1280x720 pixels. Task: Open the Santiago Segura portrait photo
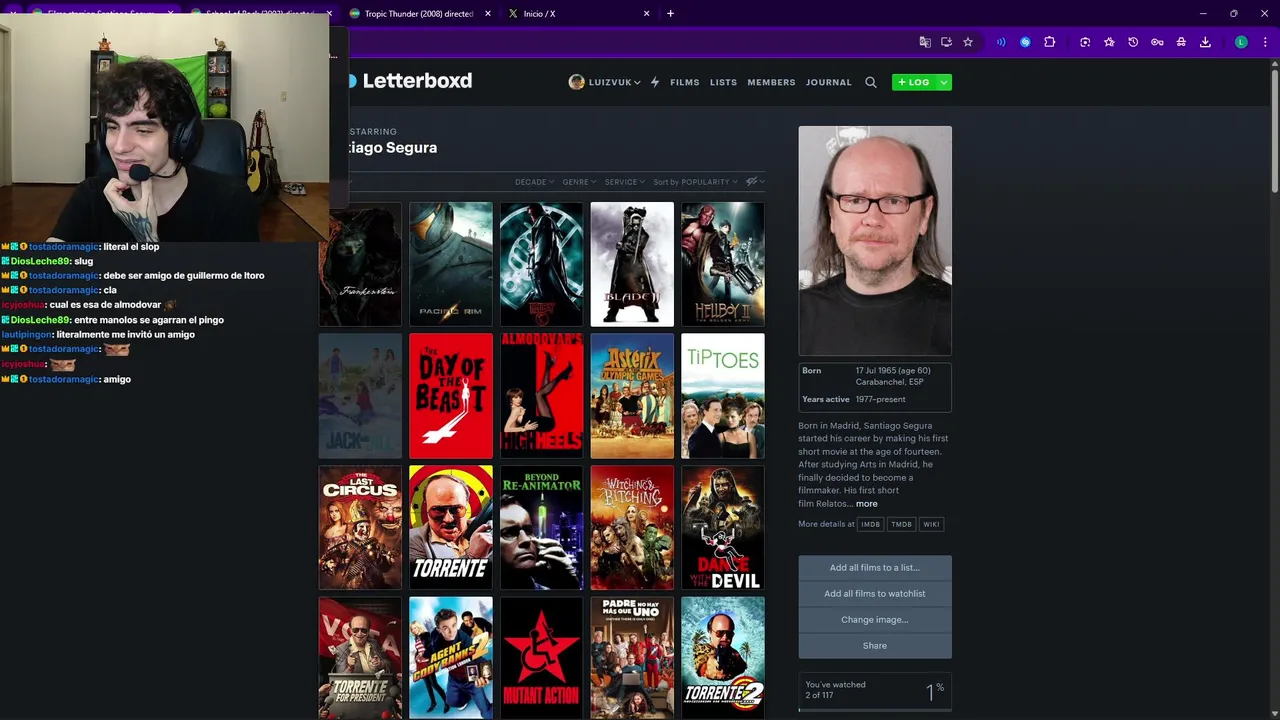click(x=875, y=240)
